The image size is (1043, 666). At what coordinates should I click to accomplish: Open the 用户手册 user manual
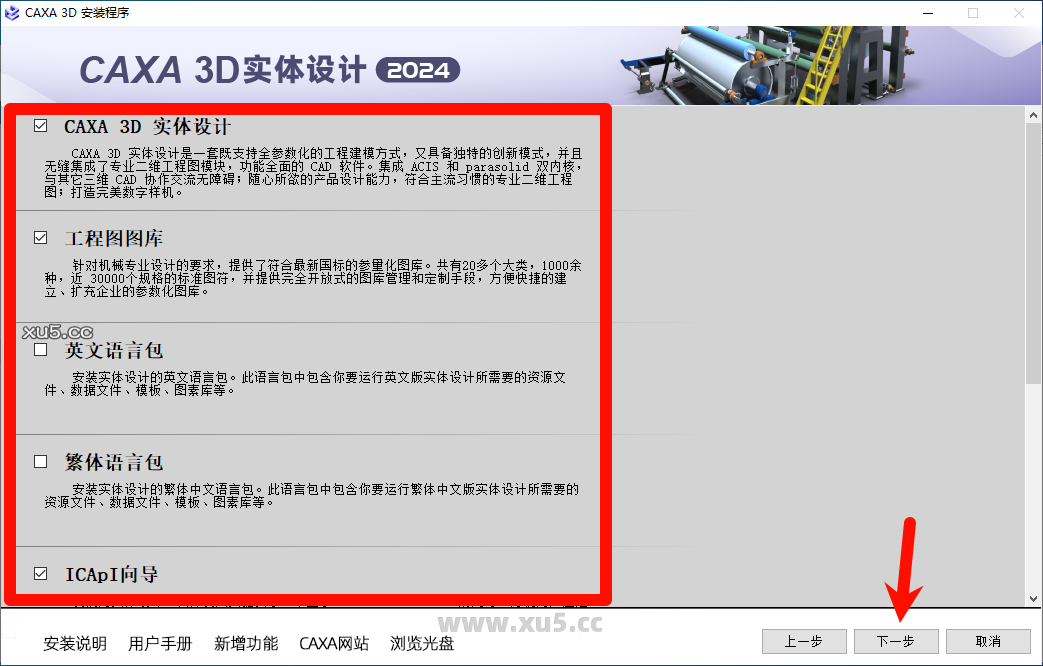coord(160,644)
